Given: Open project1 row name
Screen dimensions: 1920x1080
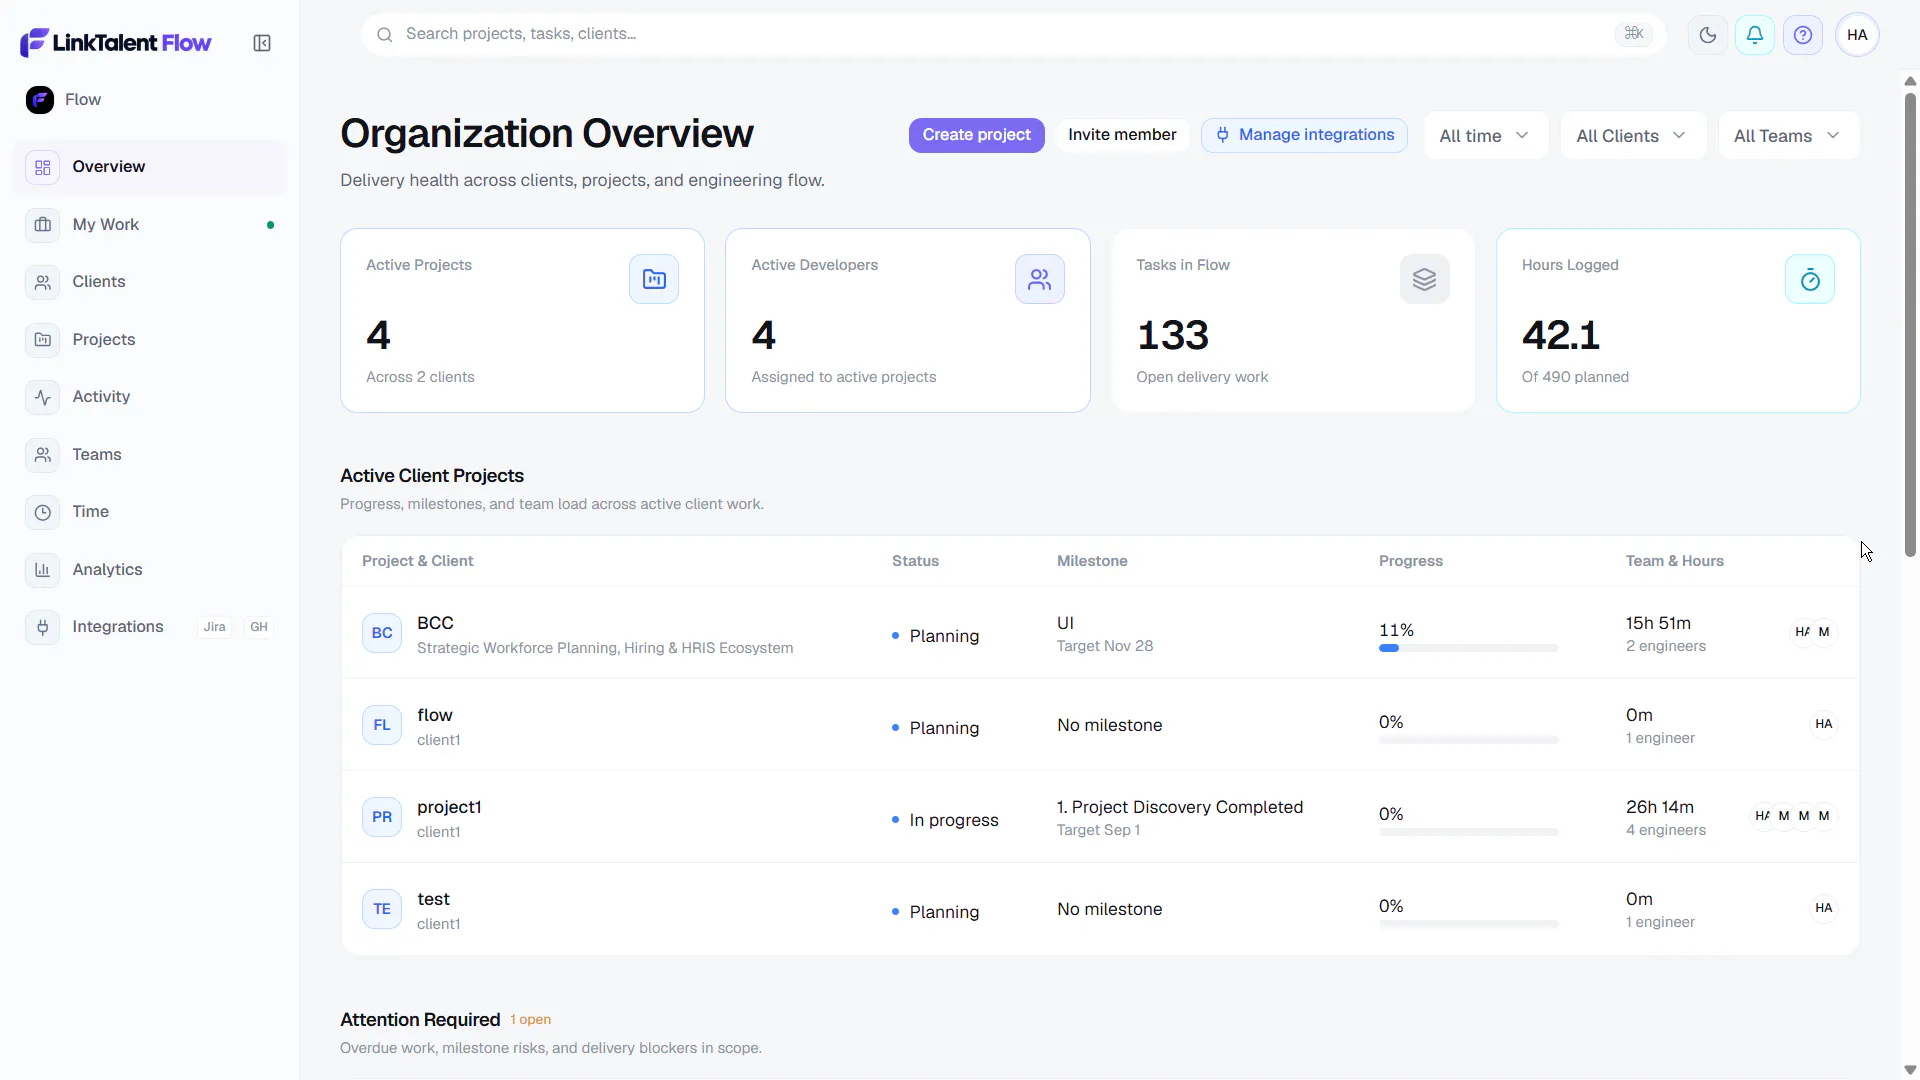Looking at the screenshot, I should (449, 807).
